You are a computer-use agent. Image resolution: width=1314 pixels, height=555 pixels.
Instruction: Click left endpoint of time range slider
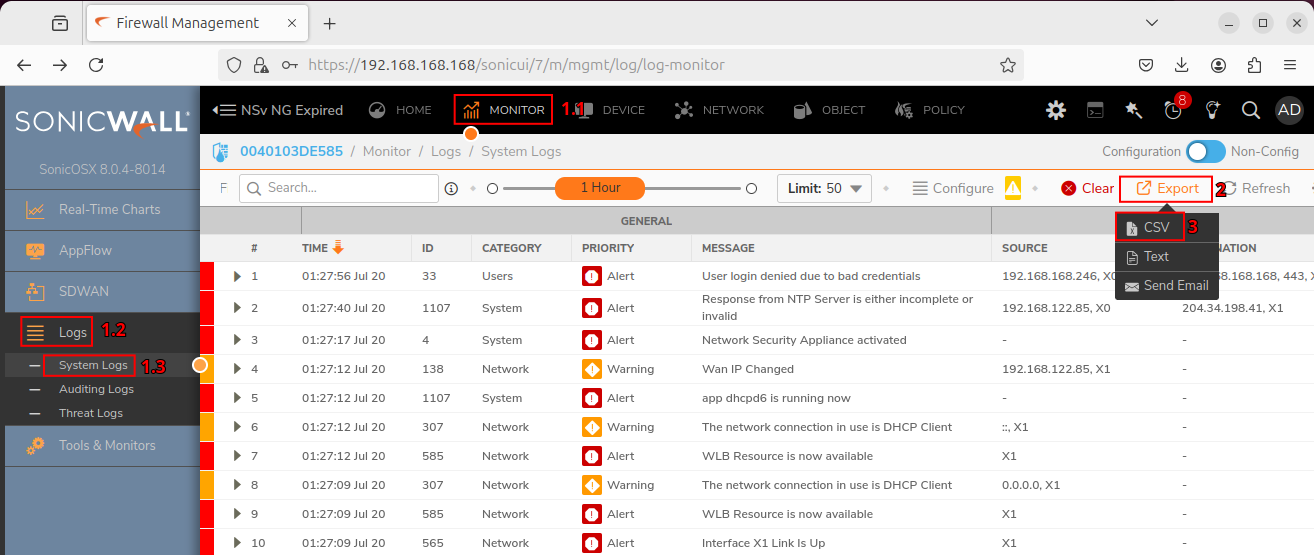(x=492, y=188)
